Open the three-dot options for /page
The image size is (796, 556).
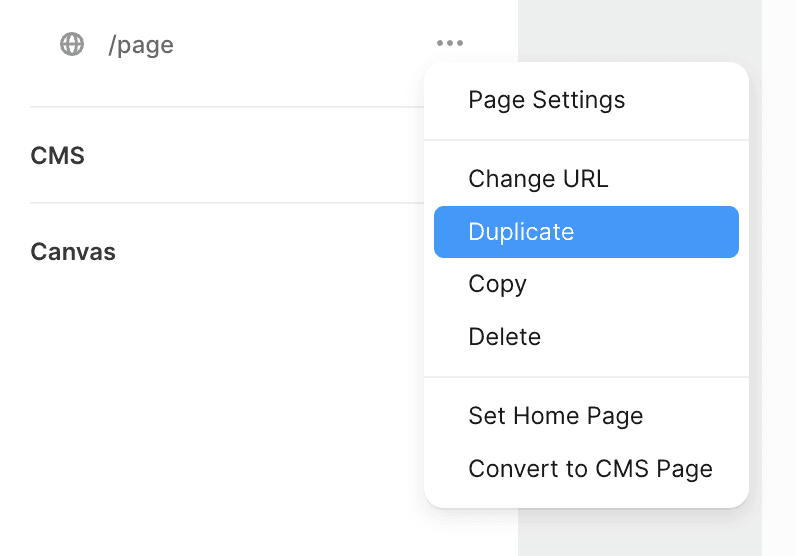click(x=450, y=43)
